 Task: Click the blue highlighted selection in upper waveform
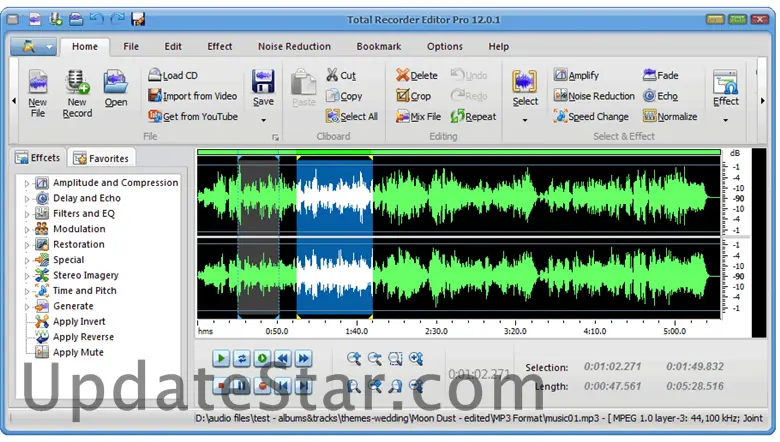pyautogui.click(x=334, y=195)
